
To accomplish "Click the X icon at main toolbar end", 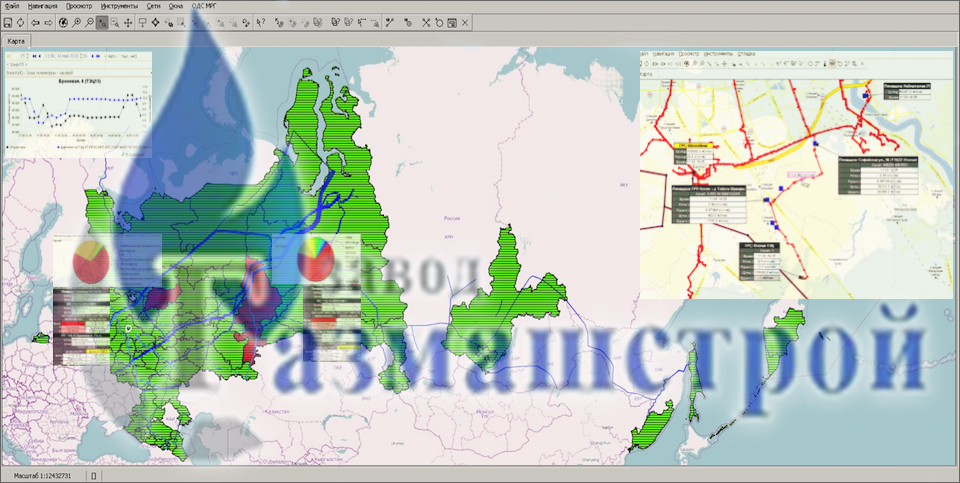I will click(465, 23).
